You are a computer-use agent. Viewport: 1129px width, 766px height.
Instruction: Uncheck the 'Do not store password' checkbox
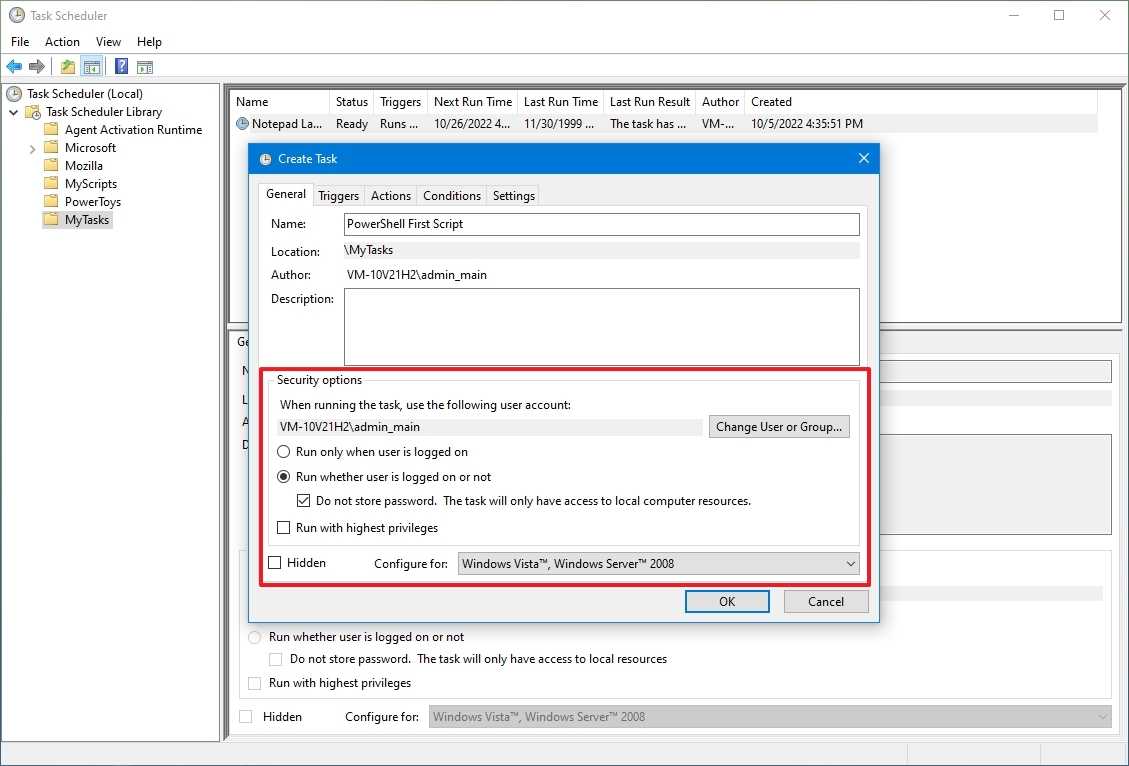point(304,501)
